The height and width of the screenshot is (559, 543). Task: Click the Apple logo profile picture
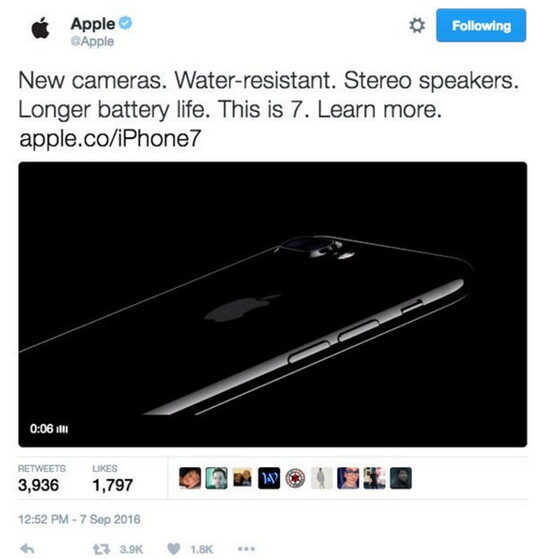pyautogui.click(x=40, y=28)
